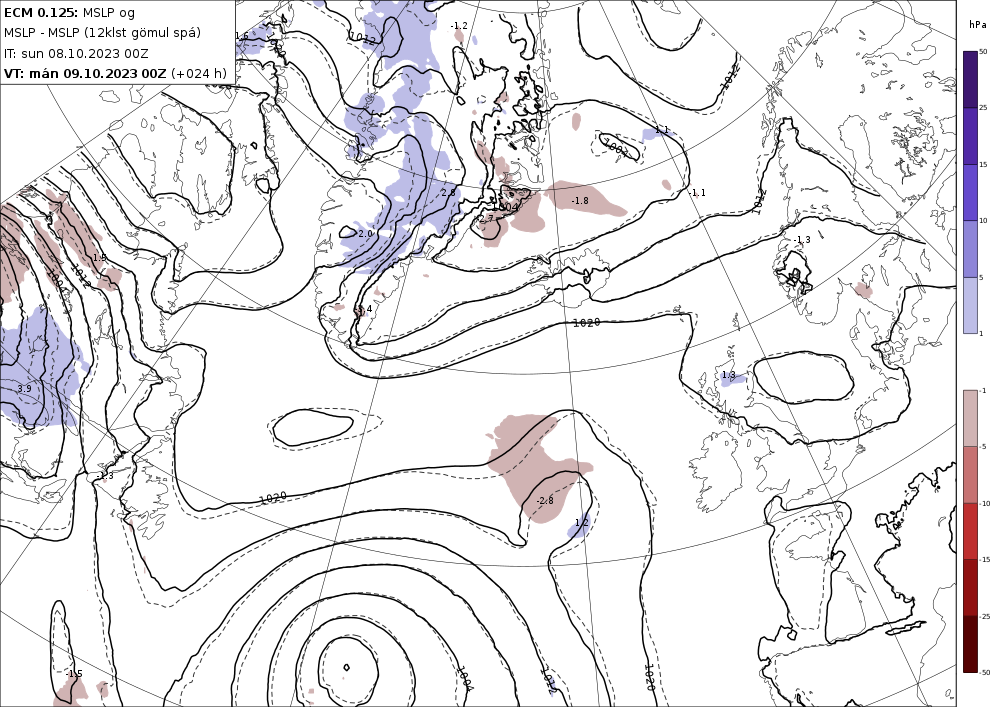Click the '-1.1' value label

pyautogui.click(x=697, y=193)
